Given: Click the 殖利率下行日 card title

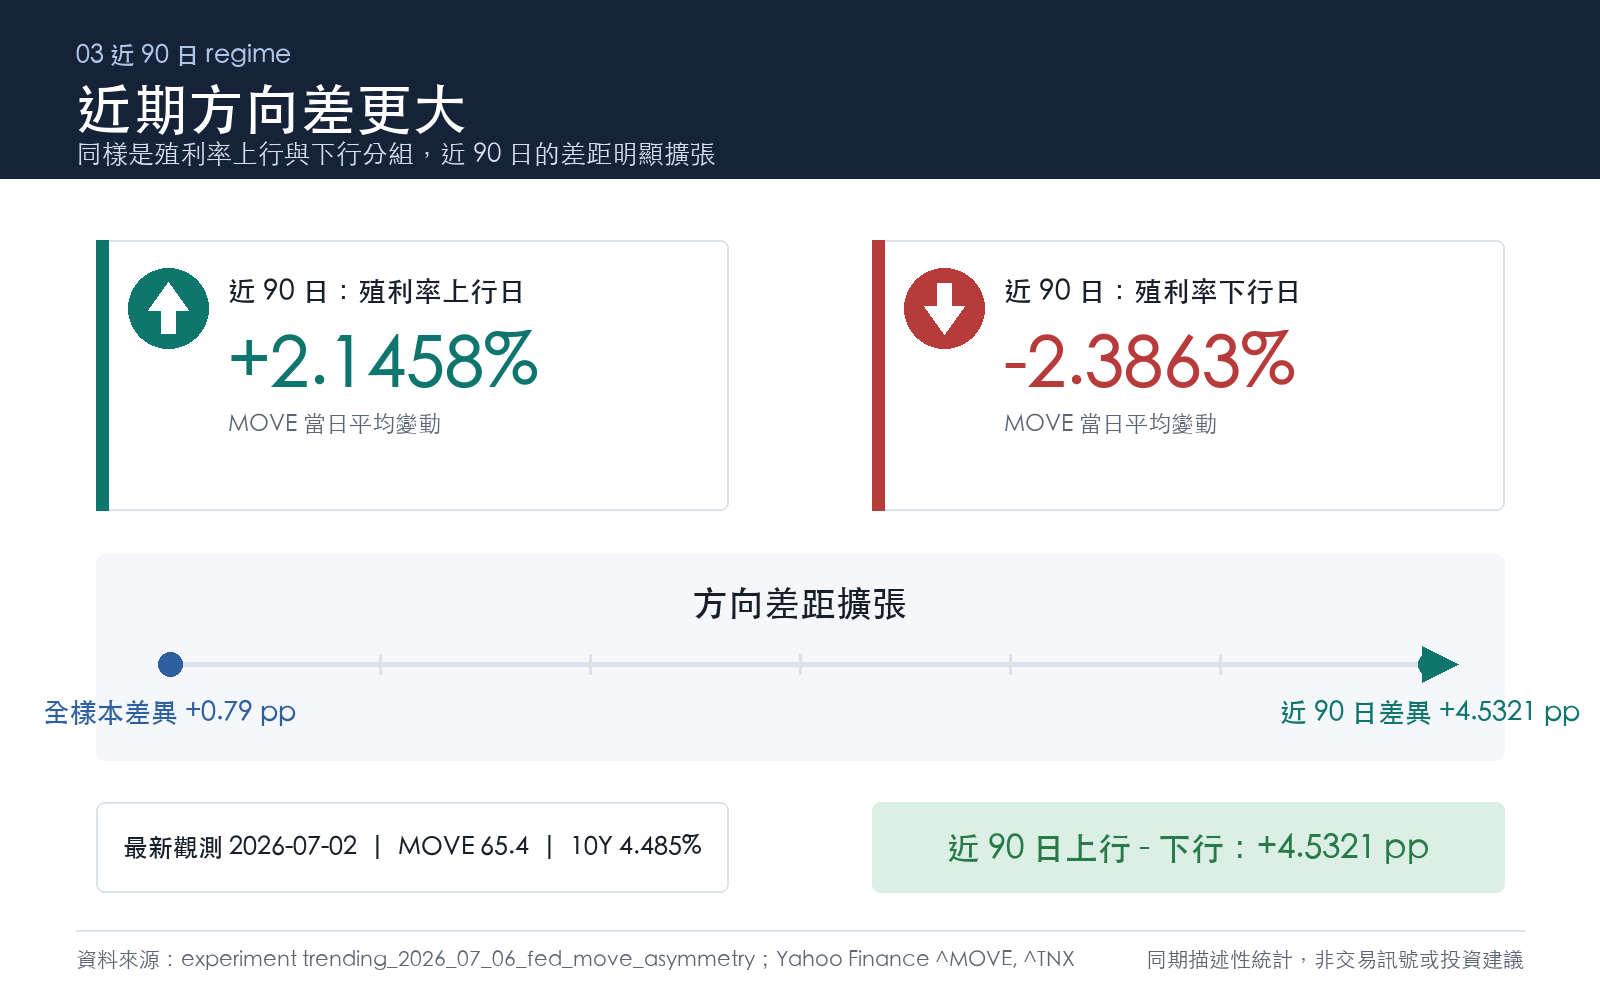Looking at the screenshot, I should 1152,291.
